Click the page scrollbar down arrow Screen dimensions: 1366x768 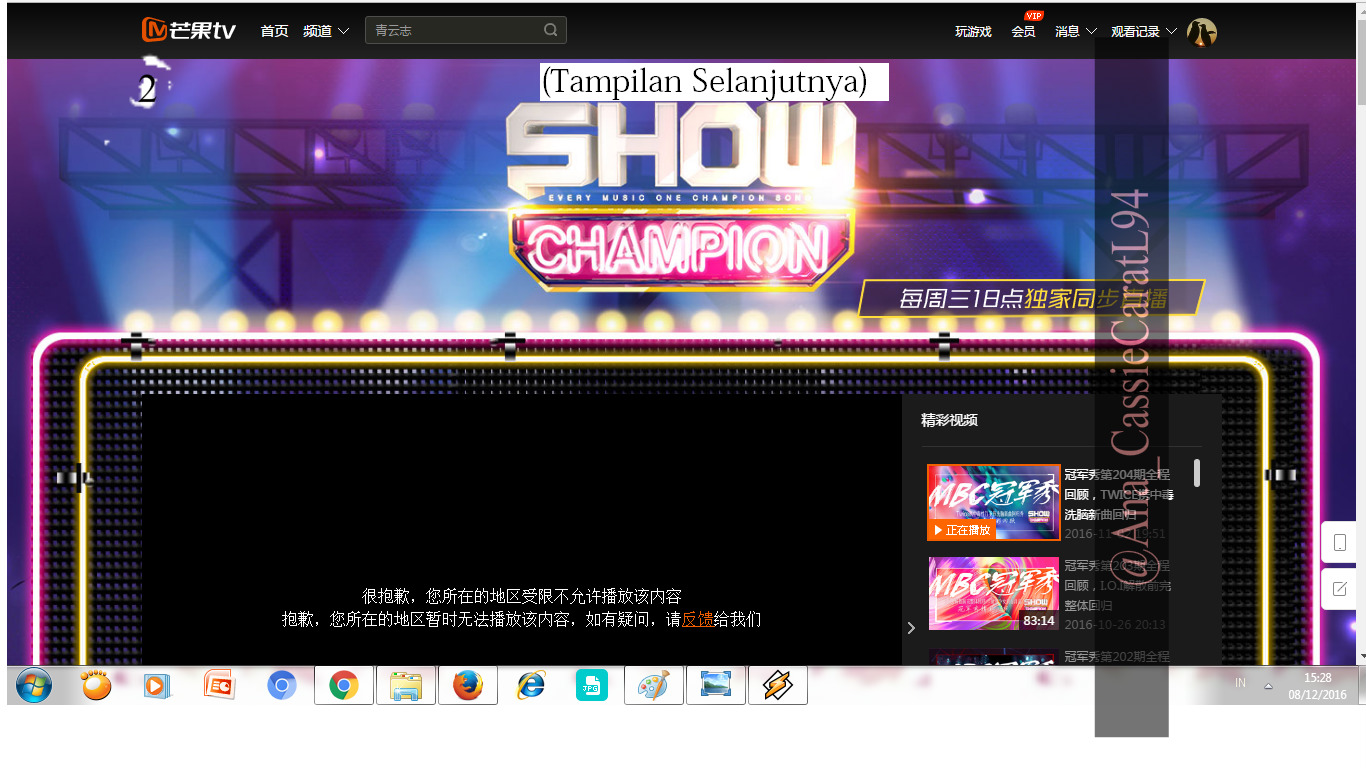click(x=1361, y=657)
